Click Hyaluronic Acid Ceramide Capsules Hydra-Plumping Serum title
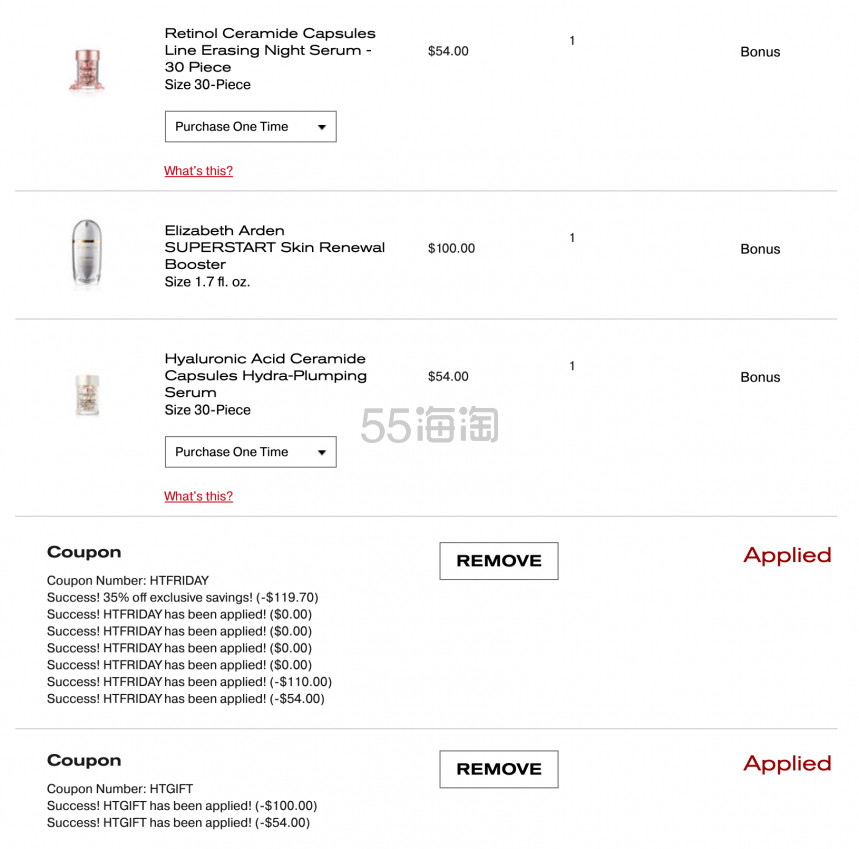 (x=266, y=375)
